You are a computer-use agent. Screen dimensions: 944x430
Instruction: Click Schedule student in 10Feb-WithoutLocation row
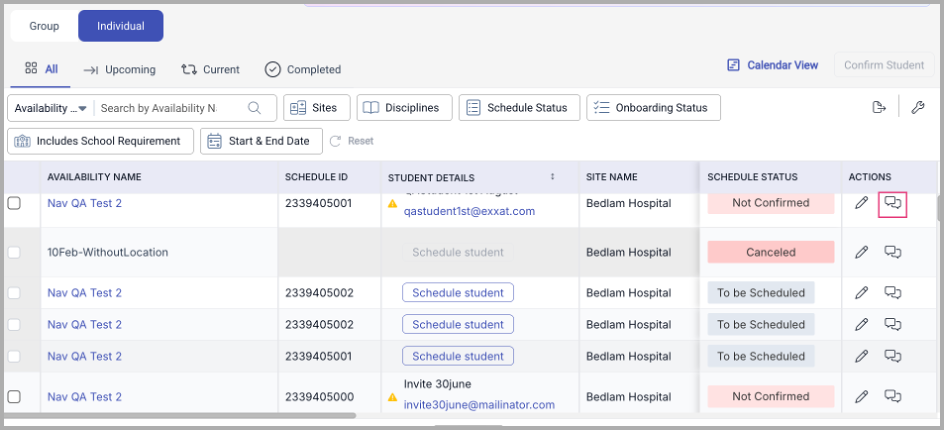coord(458,252)
